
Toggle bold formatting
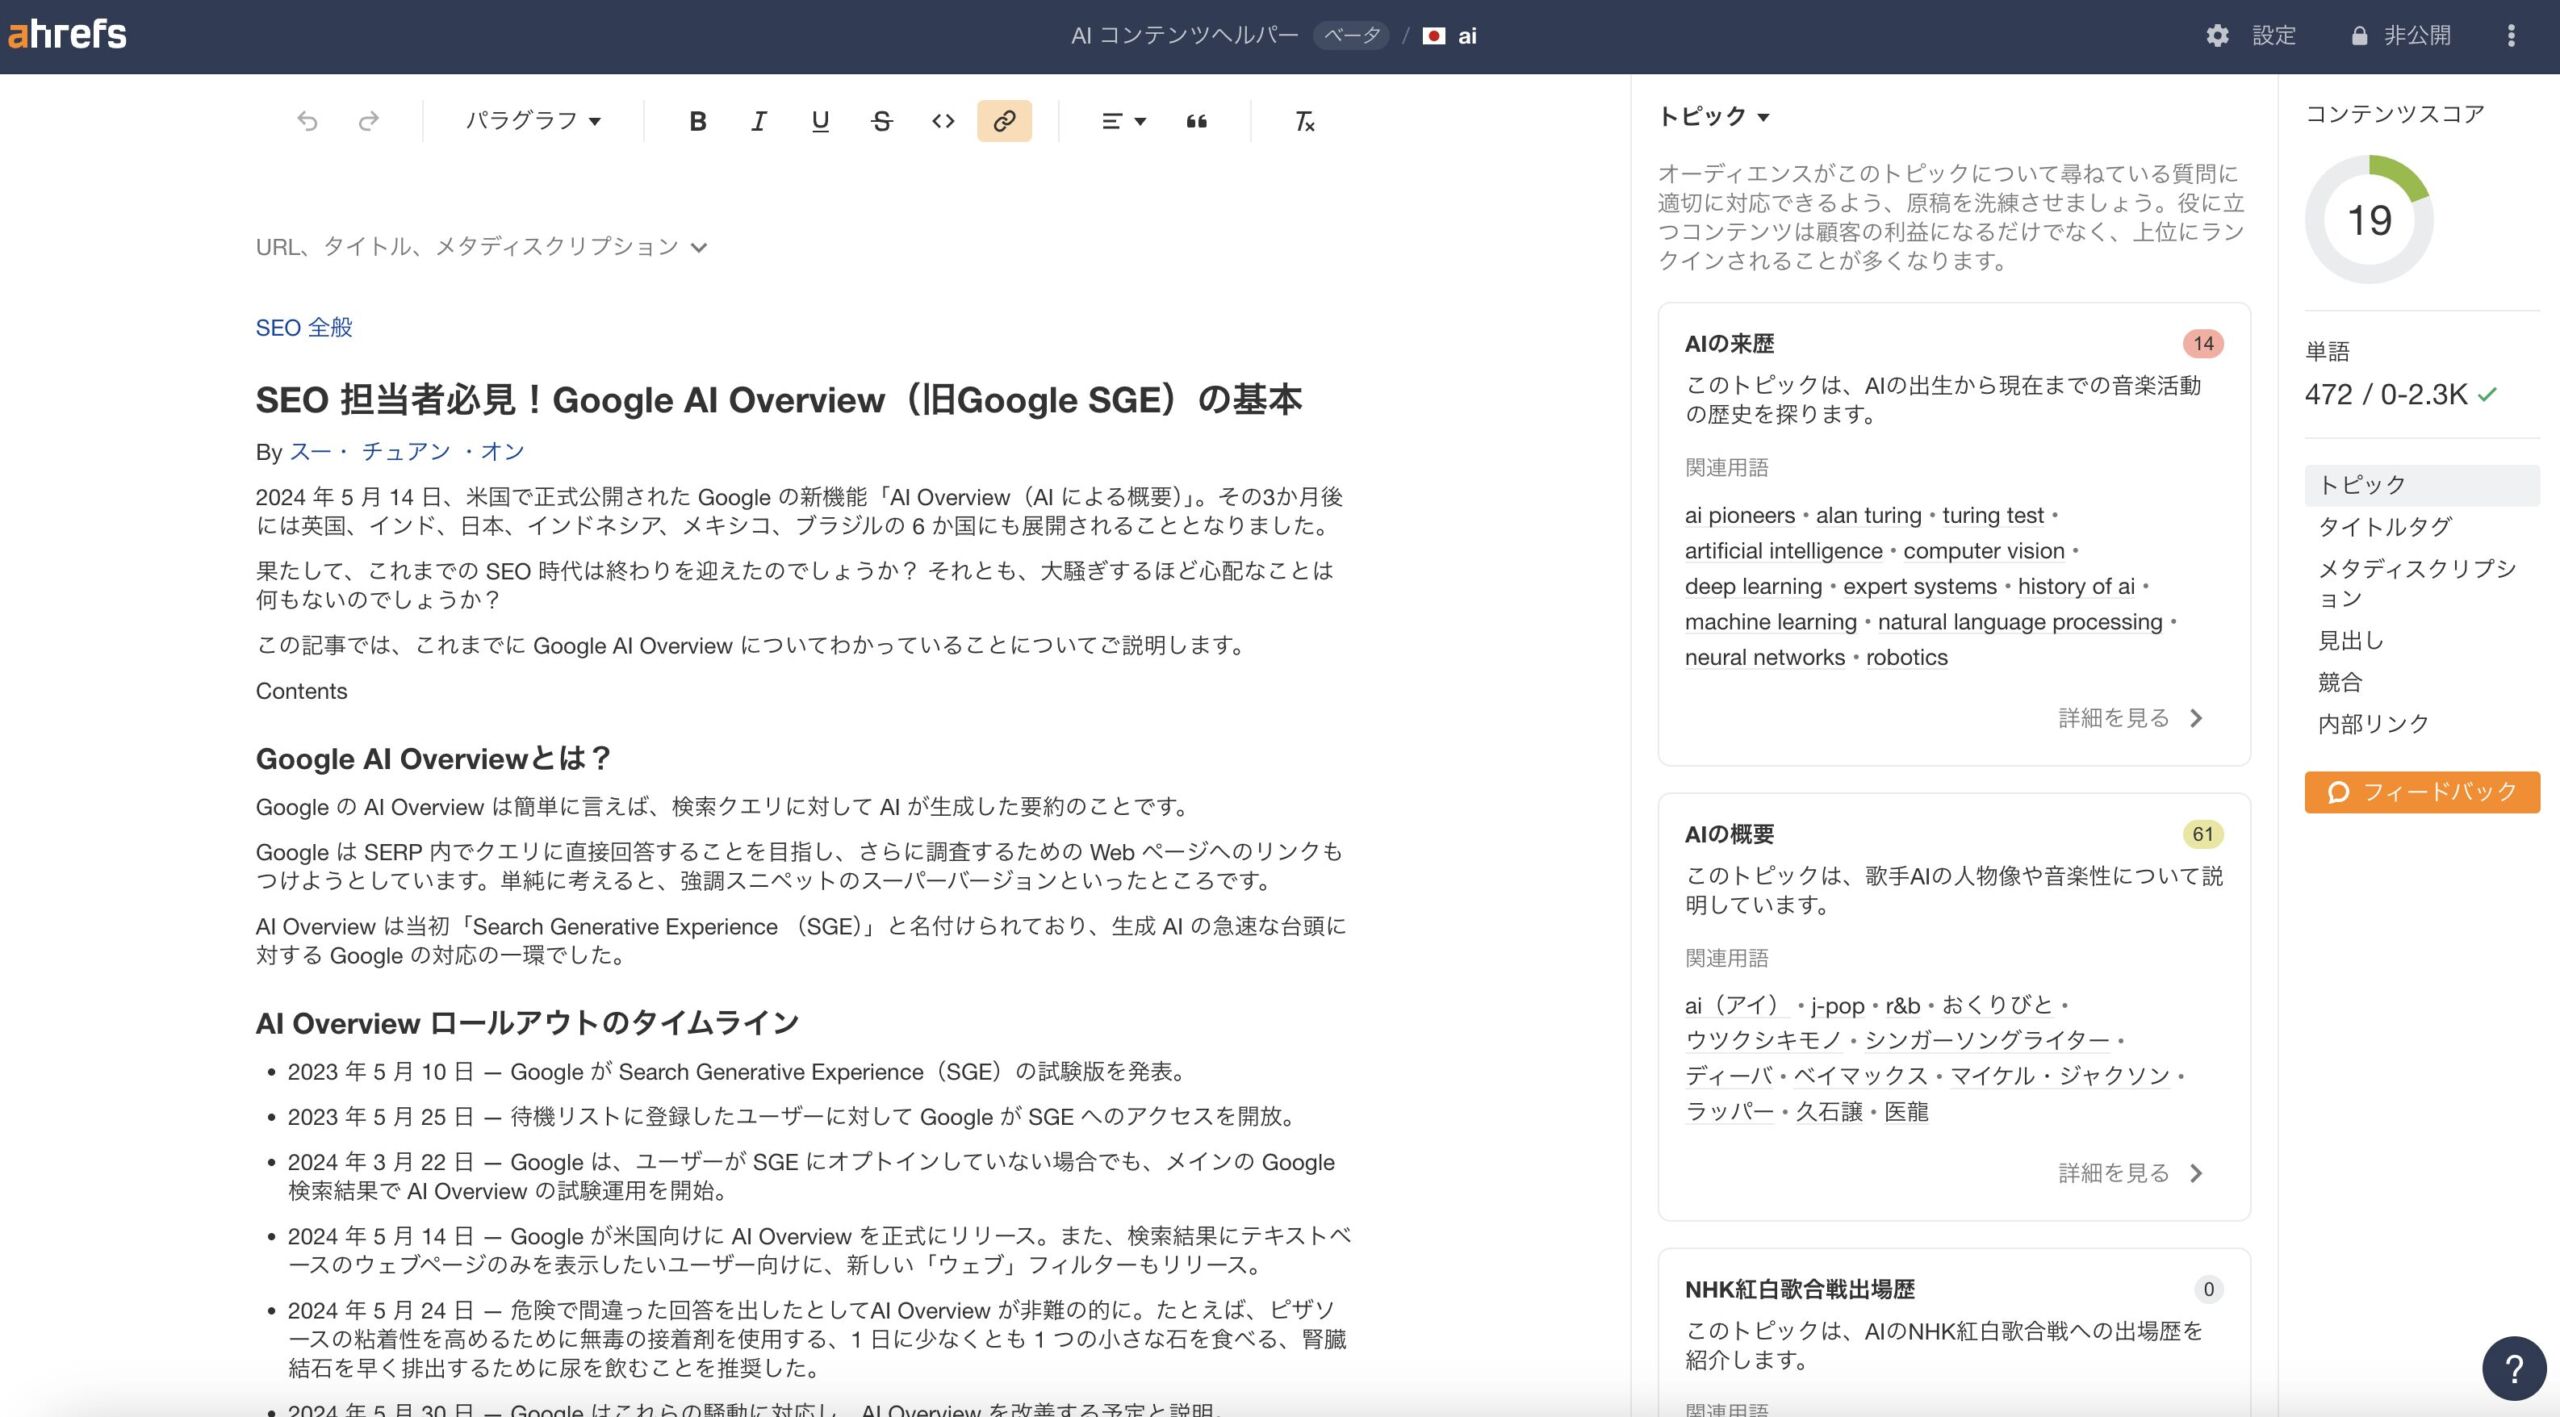tap(698, 121)
